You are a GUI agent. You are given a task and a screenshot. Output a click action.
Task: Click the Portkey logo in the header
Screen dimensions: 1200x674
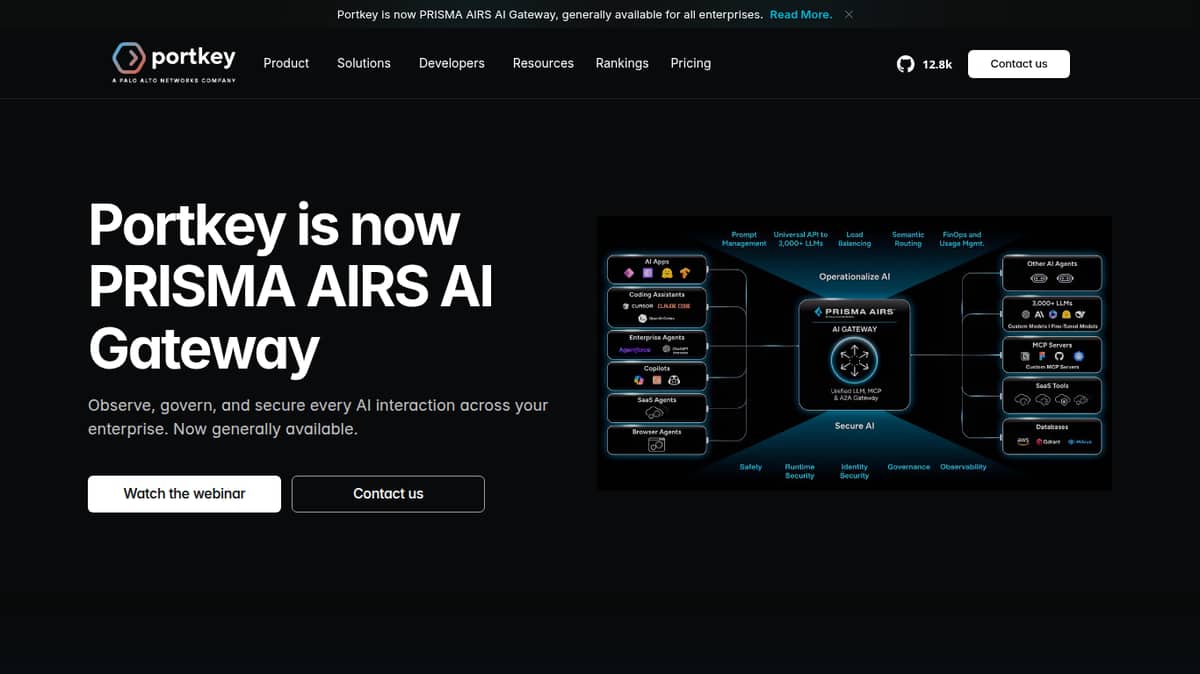pyautogui.click(x=174, y=63)
